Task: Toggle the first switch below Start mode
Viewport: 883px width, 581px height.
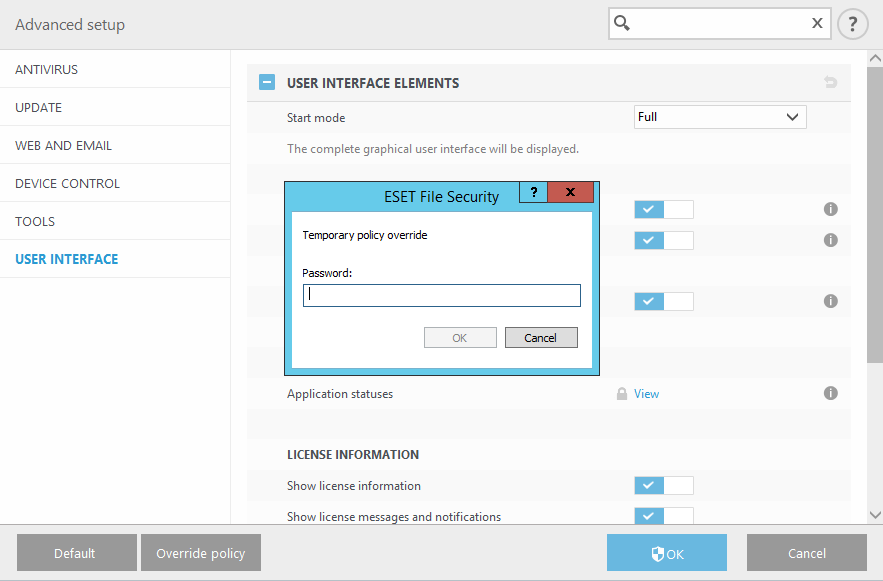Action: [663, 209]
